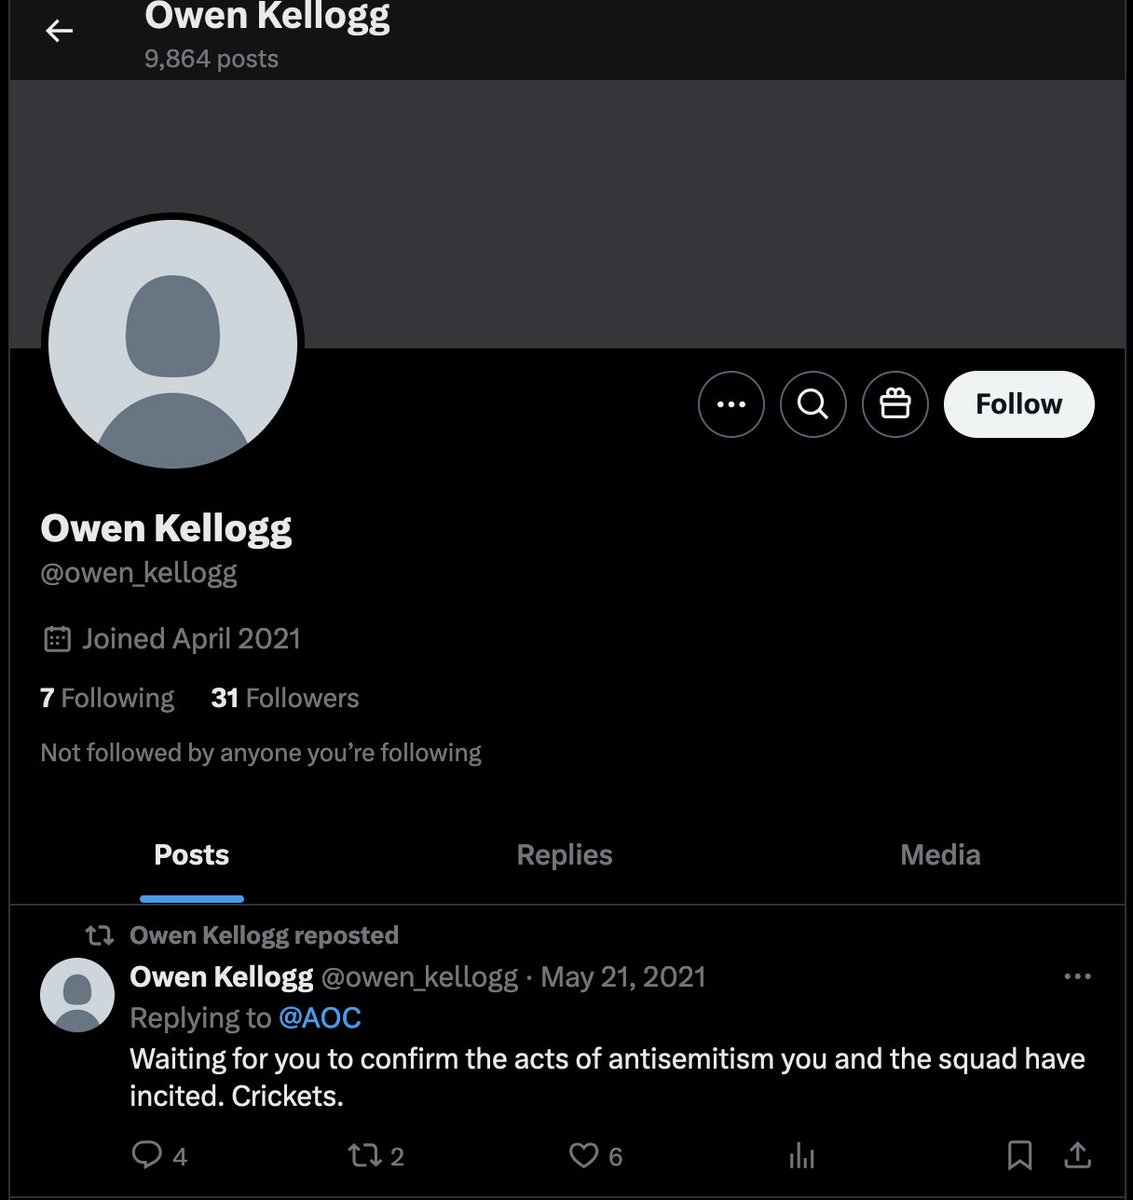The height and width of the screenshot is (1200, 1133).
Task: Open the 7 Following list
Action: coord(107,698)
